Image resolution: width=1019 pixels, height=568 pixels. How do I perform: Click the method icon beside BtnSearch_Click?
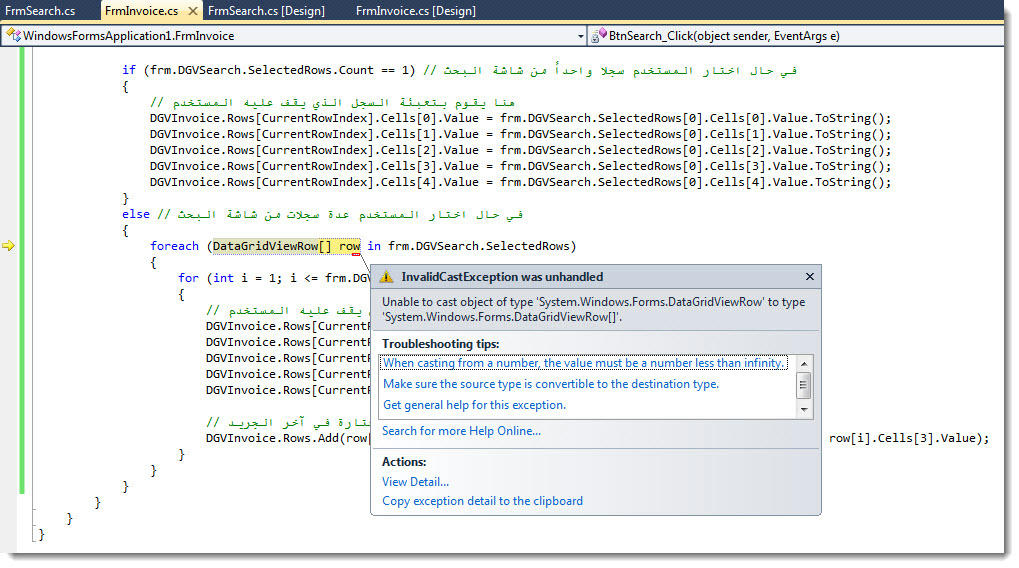click(x=598, y=36)
